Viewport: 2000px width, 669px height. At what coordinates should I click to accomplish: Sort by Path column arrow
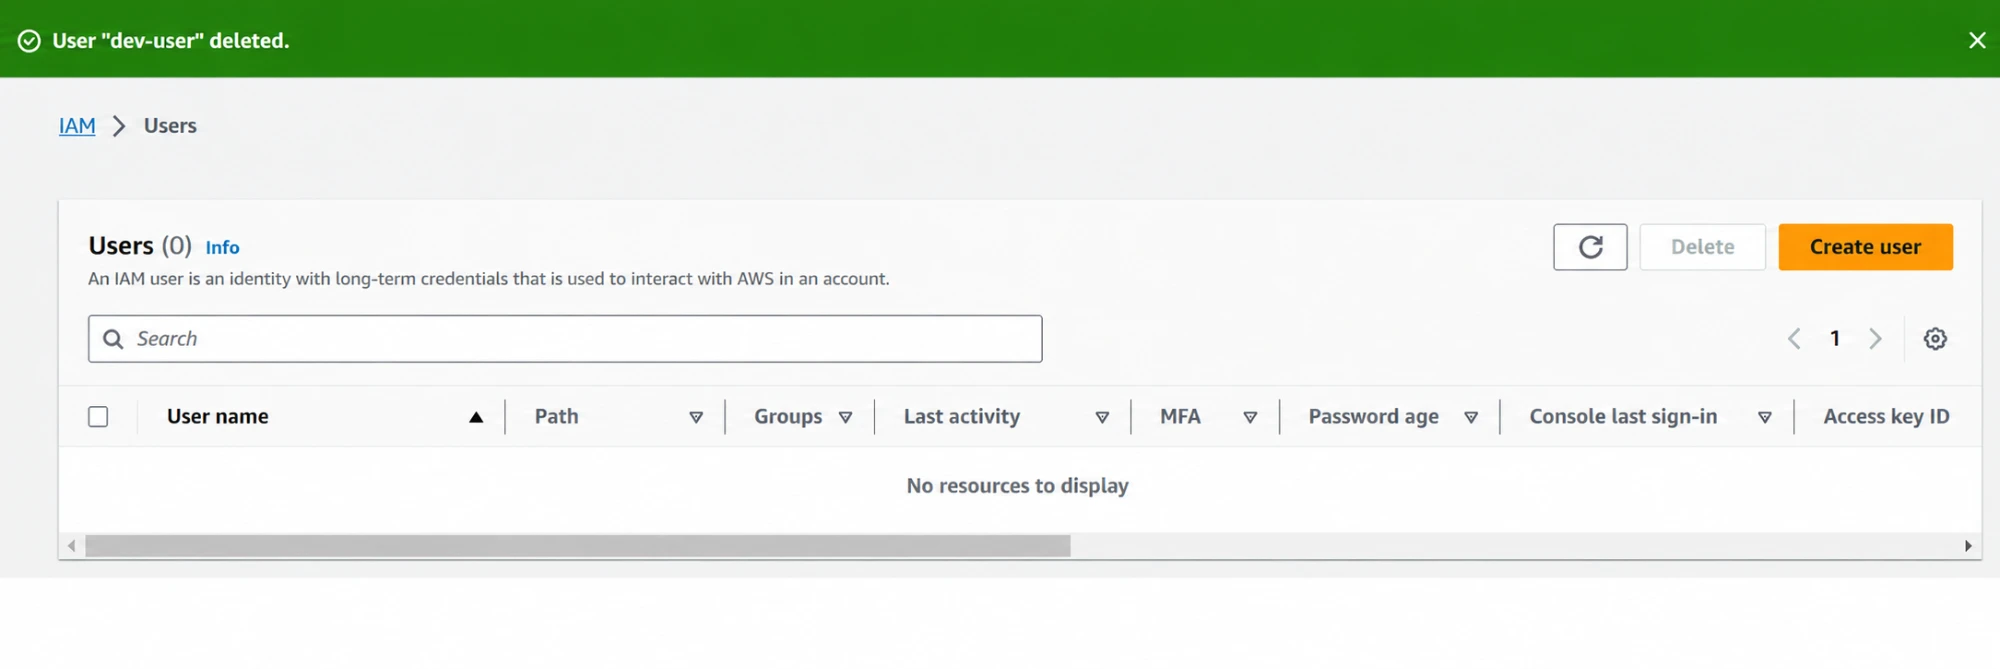point(696,418)
